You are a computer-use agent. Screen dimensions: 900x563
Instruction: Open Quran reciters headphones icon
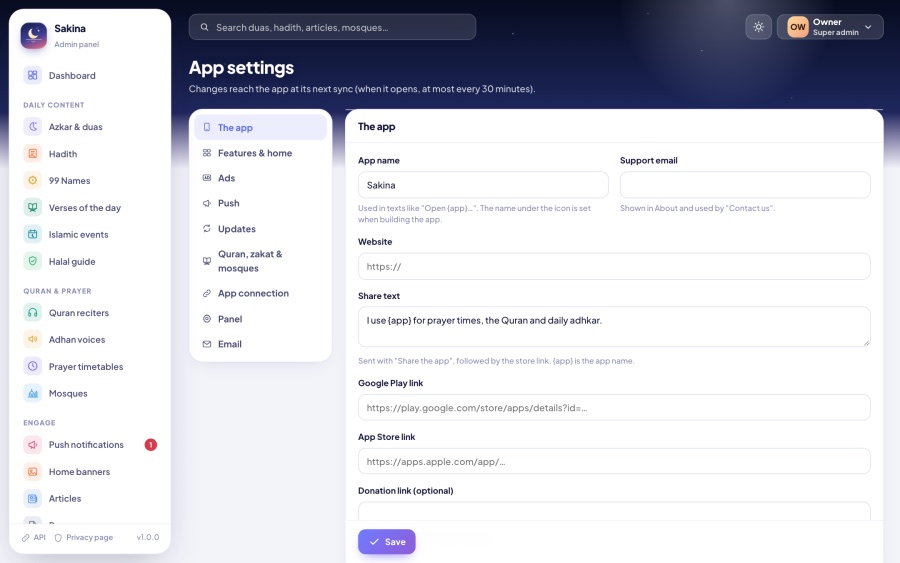33,312
